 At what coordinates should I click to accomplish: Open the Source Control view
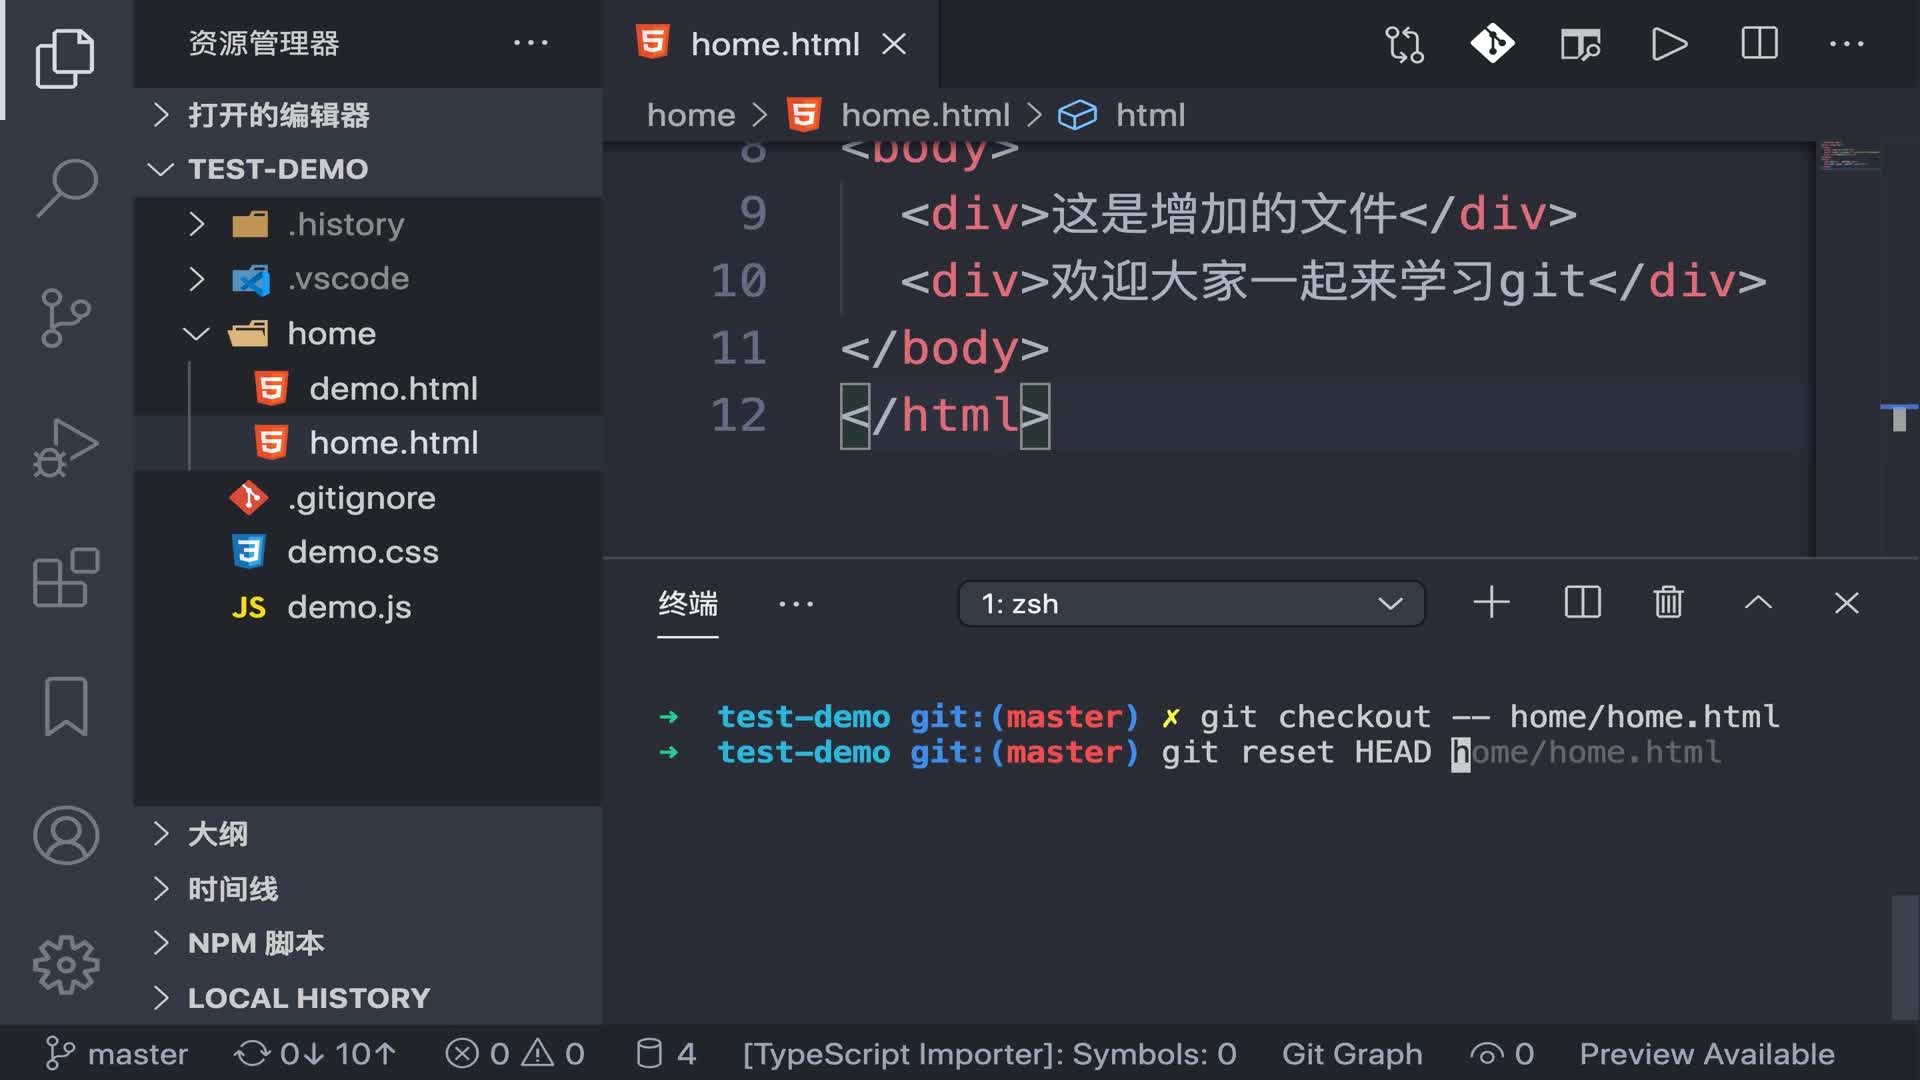tap(66, 318)
